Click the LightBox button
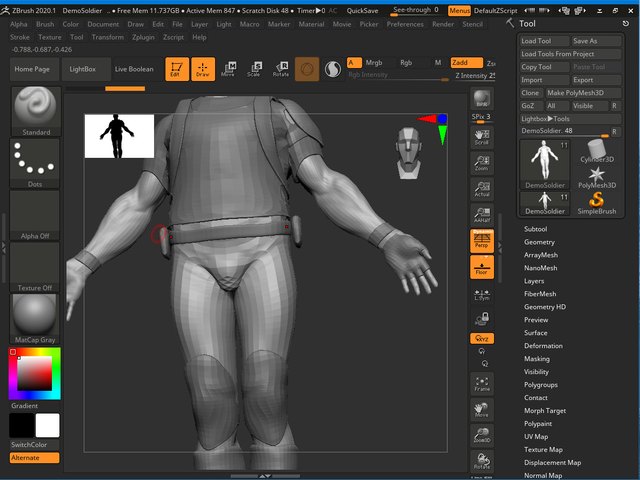 (x=84, y=69)
